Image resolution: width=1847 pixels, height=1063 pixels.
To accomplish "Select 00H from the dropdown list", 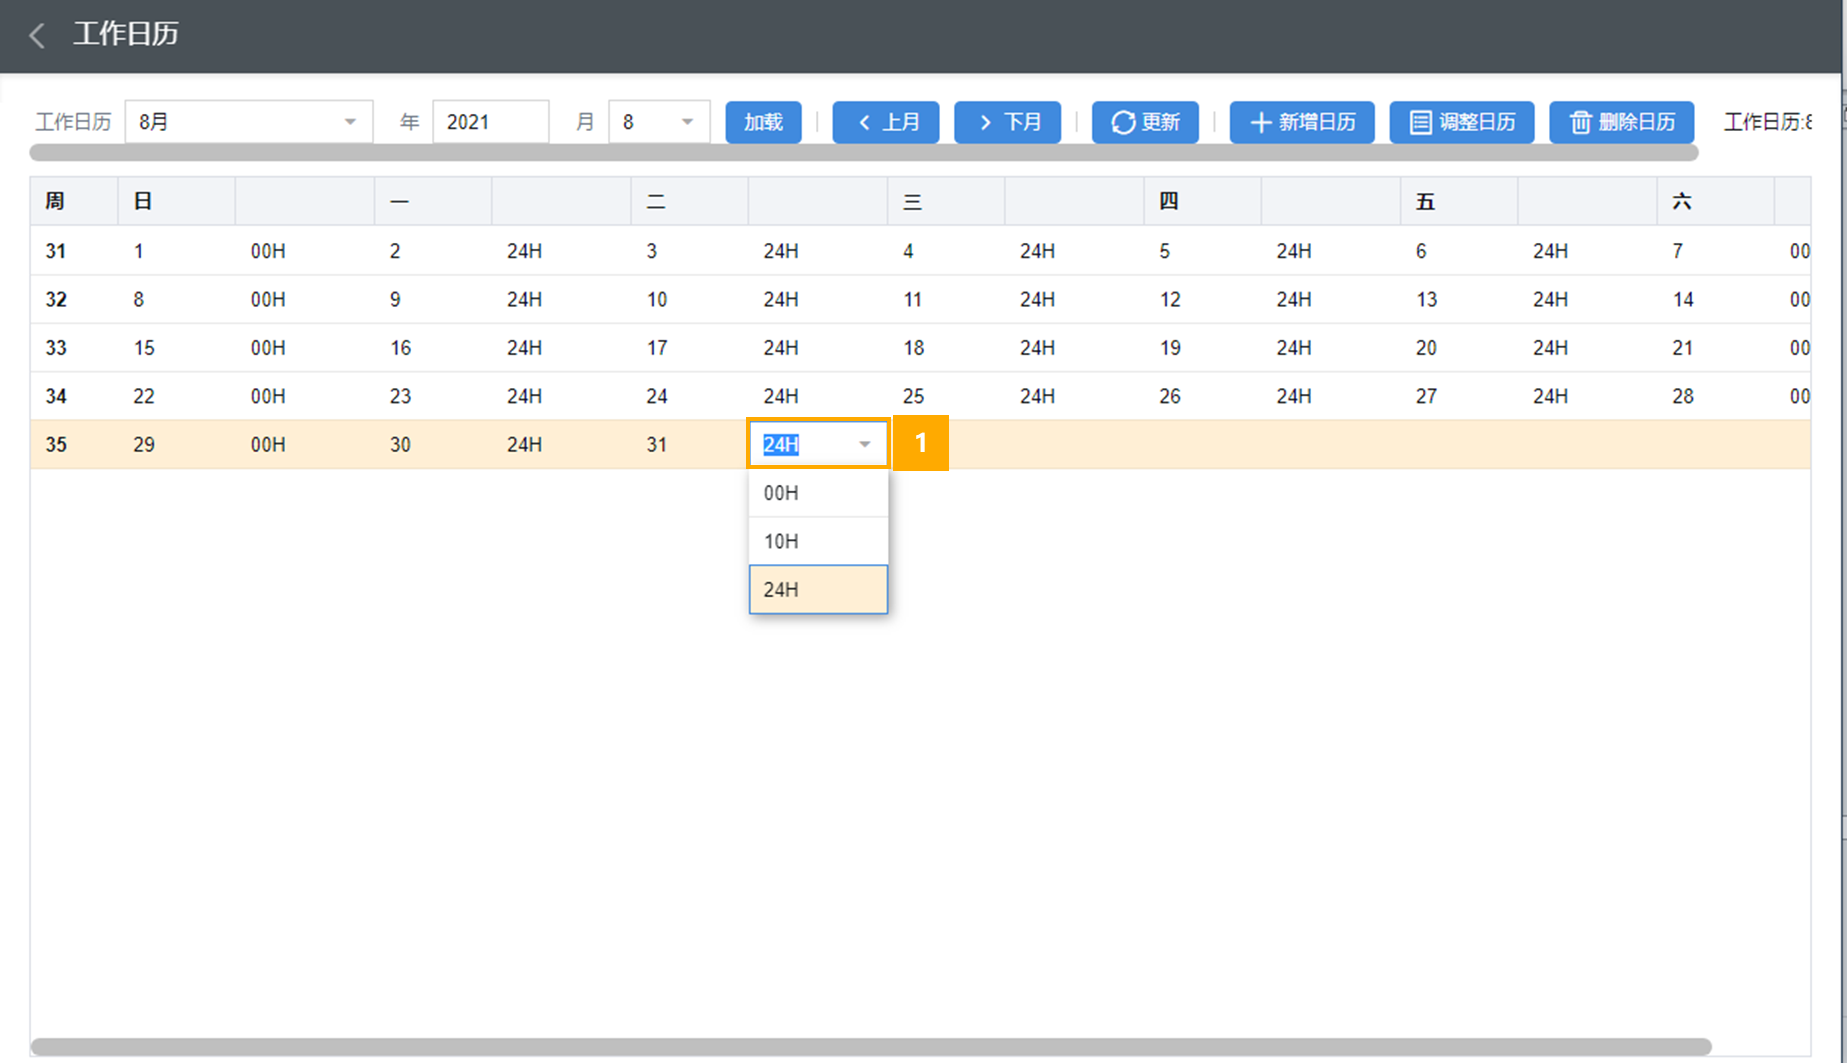I will point(817,493).
